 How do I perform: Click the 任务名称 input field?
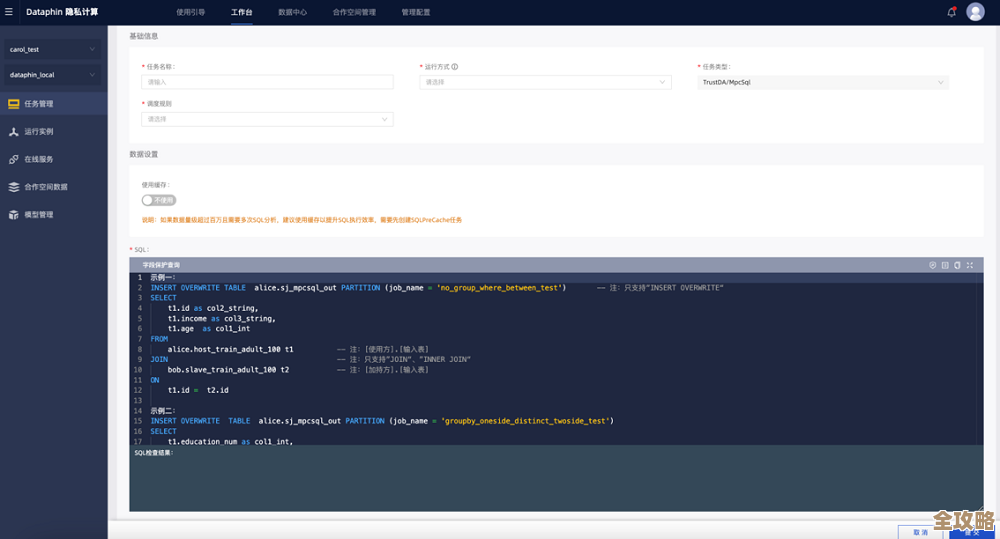pos(267,82)
